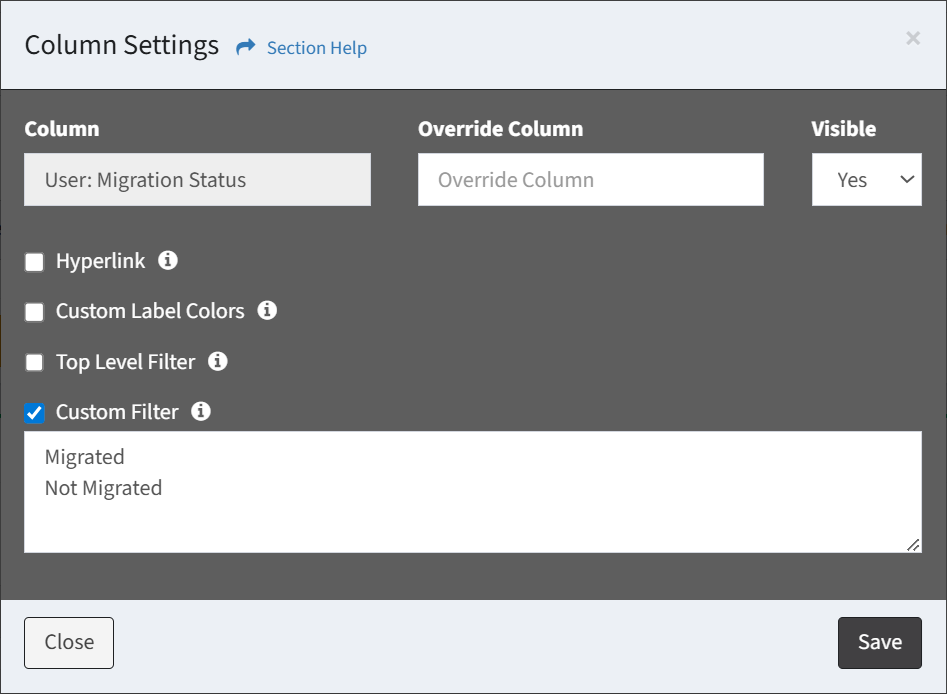Click the Visible dropdown chevron arrow
The height and width of the screenshot is (694, 947).
pos(907,179)
